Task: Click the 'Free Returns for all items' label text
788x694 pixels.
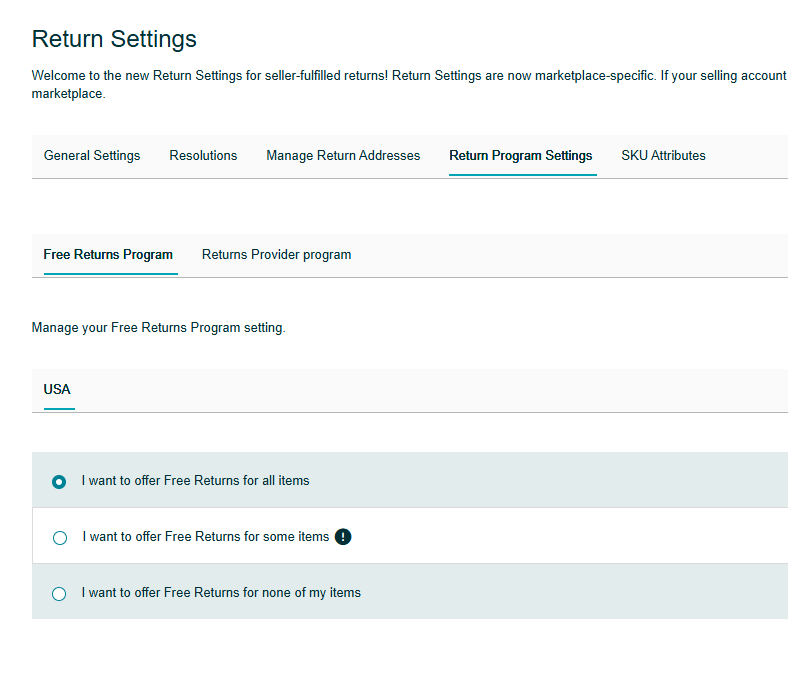Action: click(195, 480)
